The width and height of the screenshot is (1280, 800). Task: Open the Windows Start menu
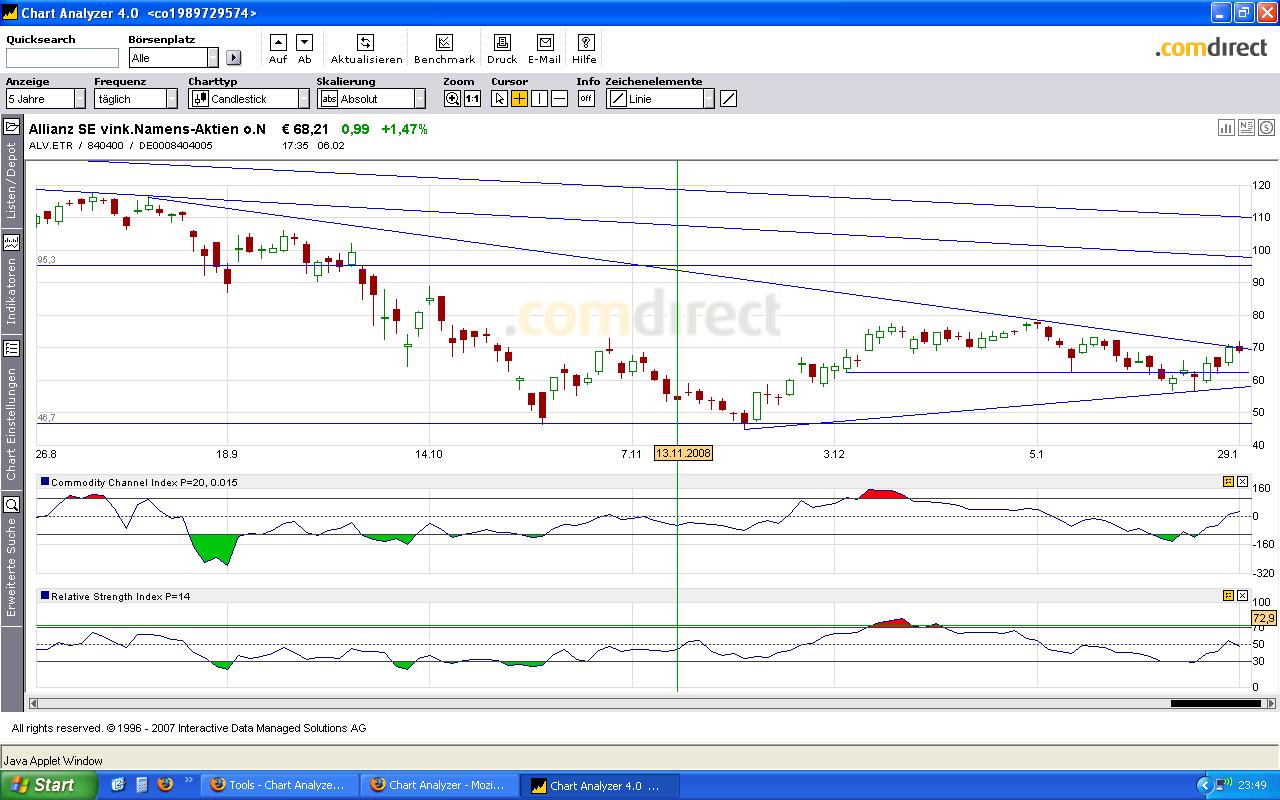tap(49, 785)
